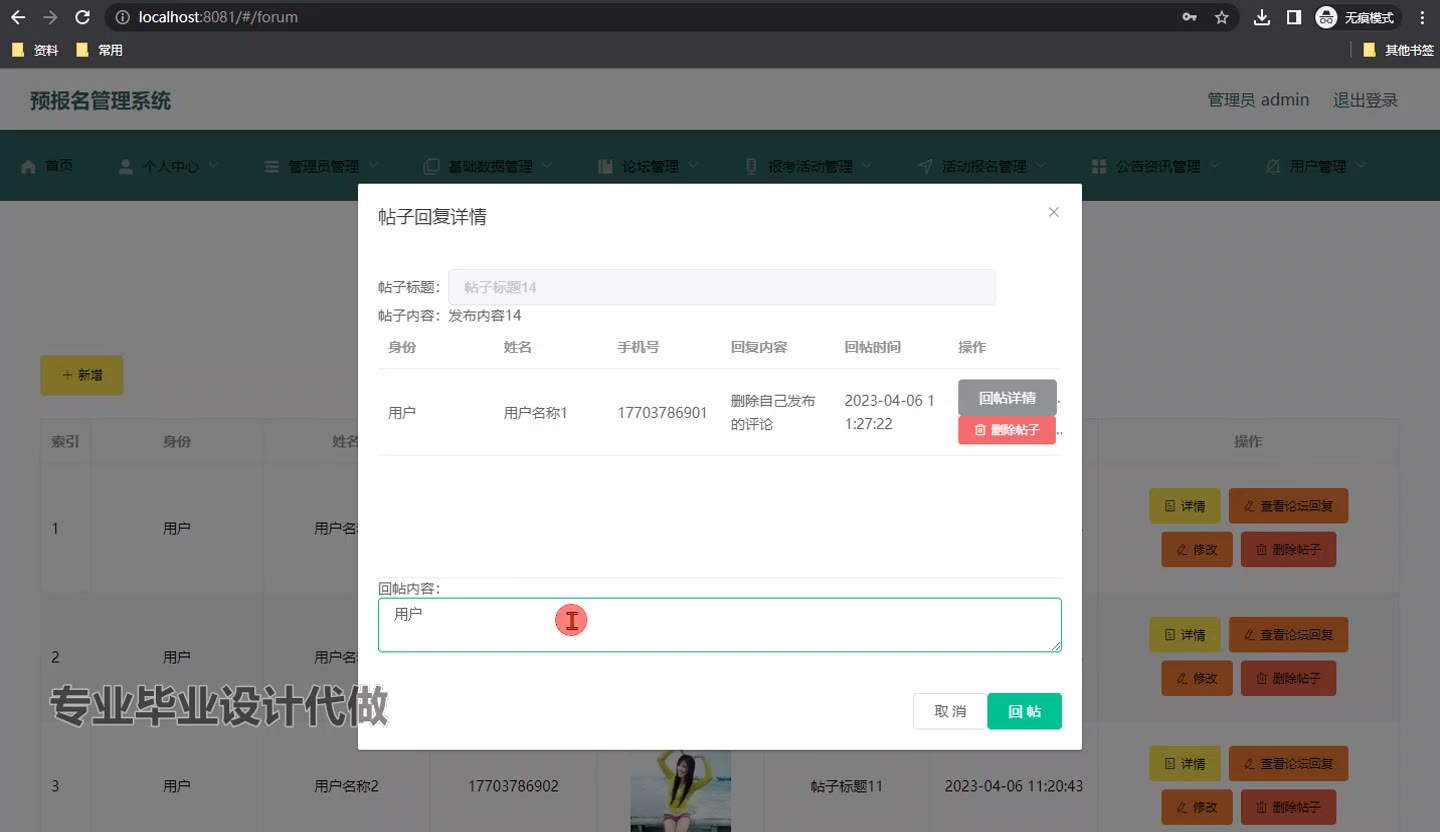This screenshot has width=1440, height=832.
Task: Click 修改 button in row 1
Action: [x=1197, y=550]
